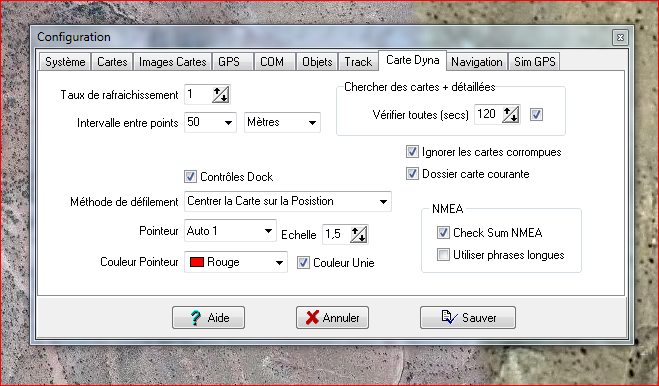Click the Annuler cancel button

point(332,317)
